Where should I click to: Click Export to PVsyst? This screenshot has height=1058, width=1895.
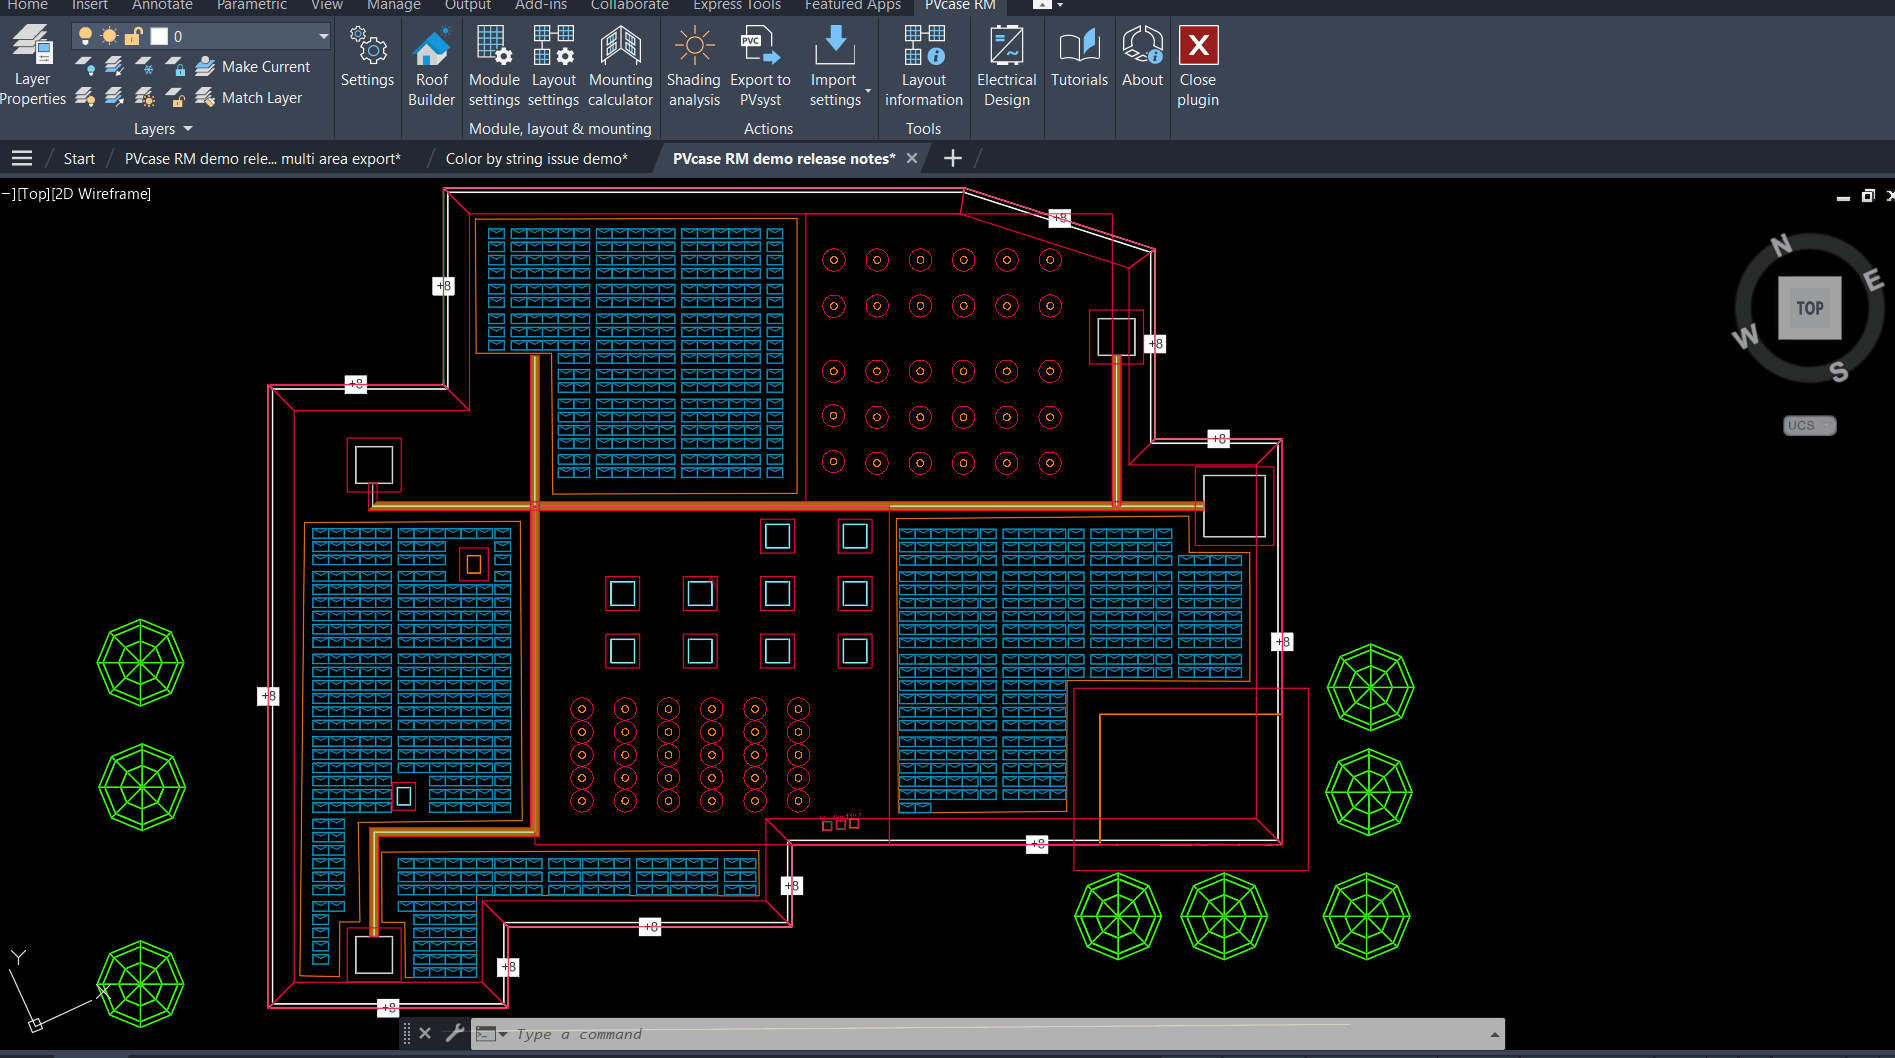760,67
